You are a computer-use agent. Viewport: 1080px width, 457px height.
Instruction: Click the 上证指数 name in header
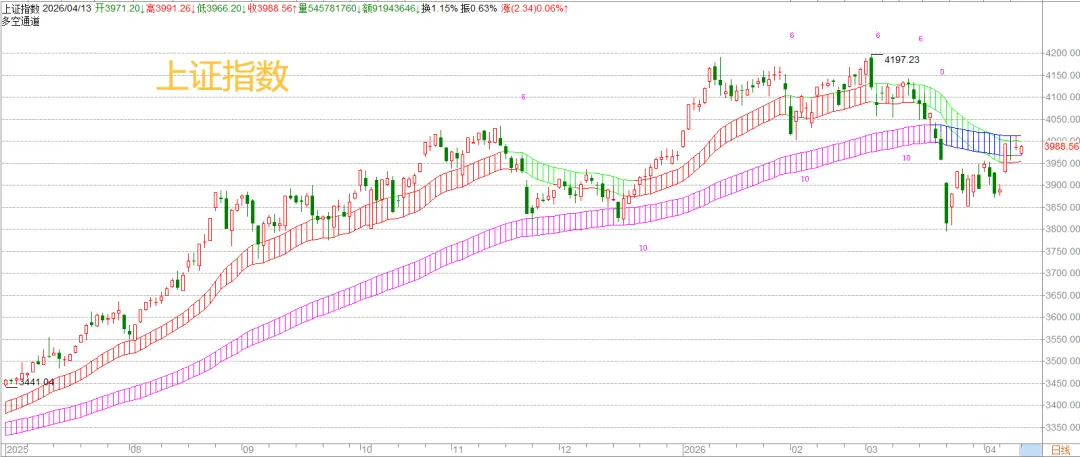tap(21, 9)
